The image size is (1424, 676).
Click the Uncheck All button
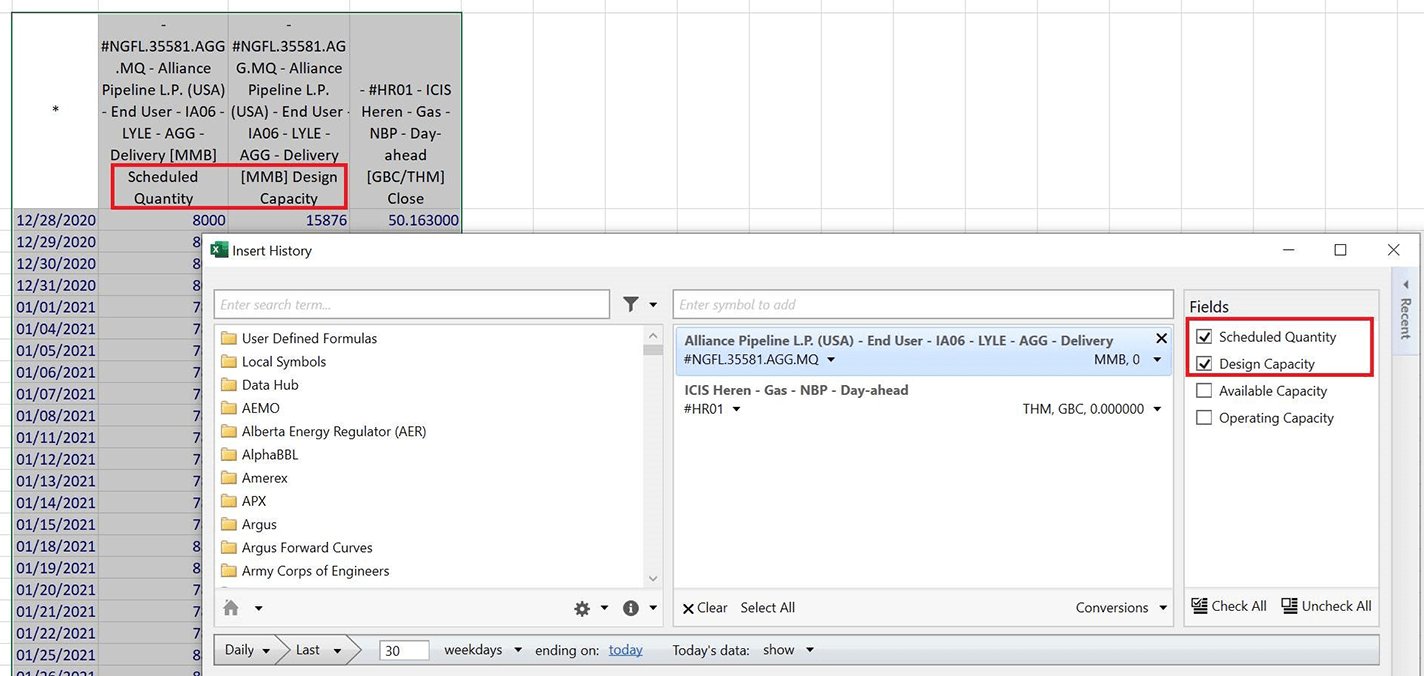pyautogui.click(x=1326, y=606)
